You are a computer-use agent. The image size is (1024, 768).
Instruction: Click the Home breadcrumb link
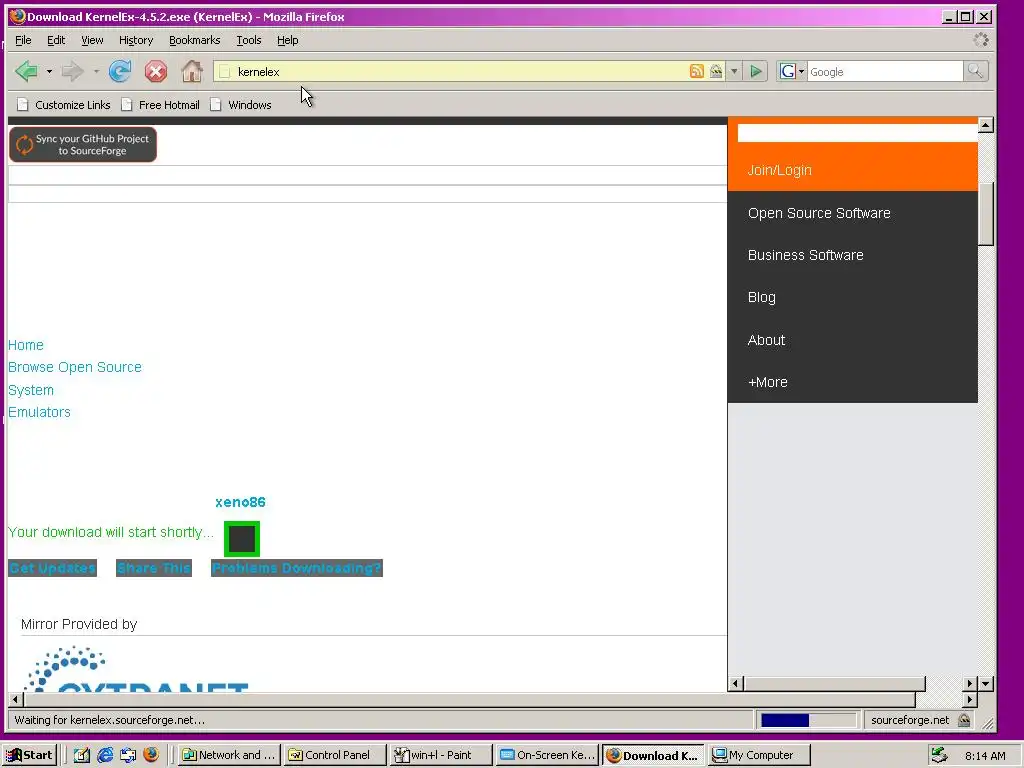coord(25,345)
